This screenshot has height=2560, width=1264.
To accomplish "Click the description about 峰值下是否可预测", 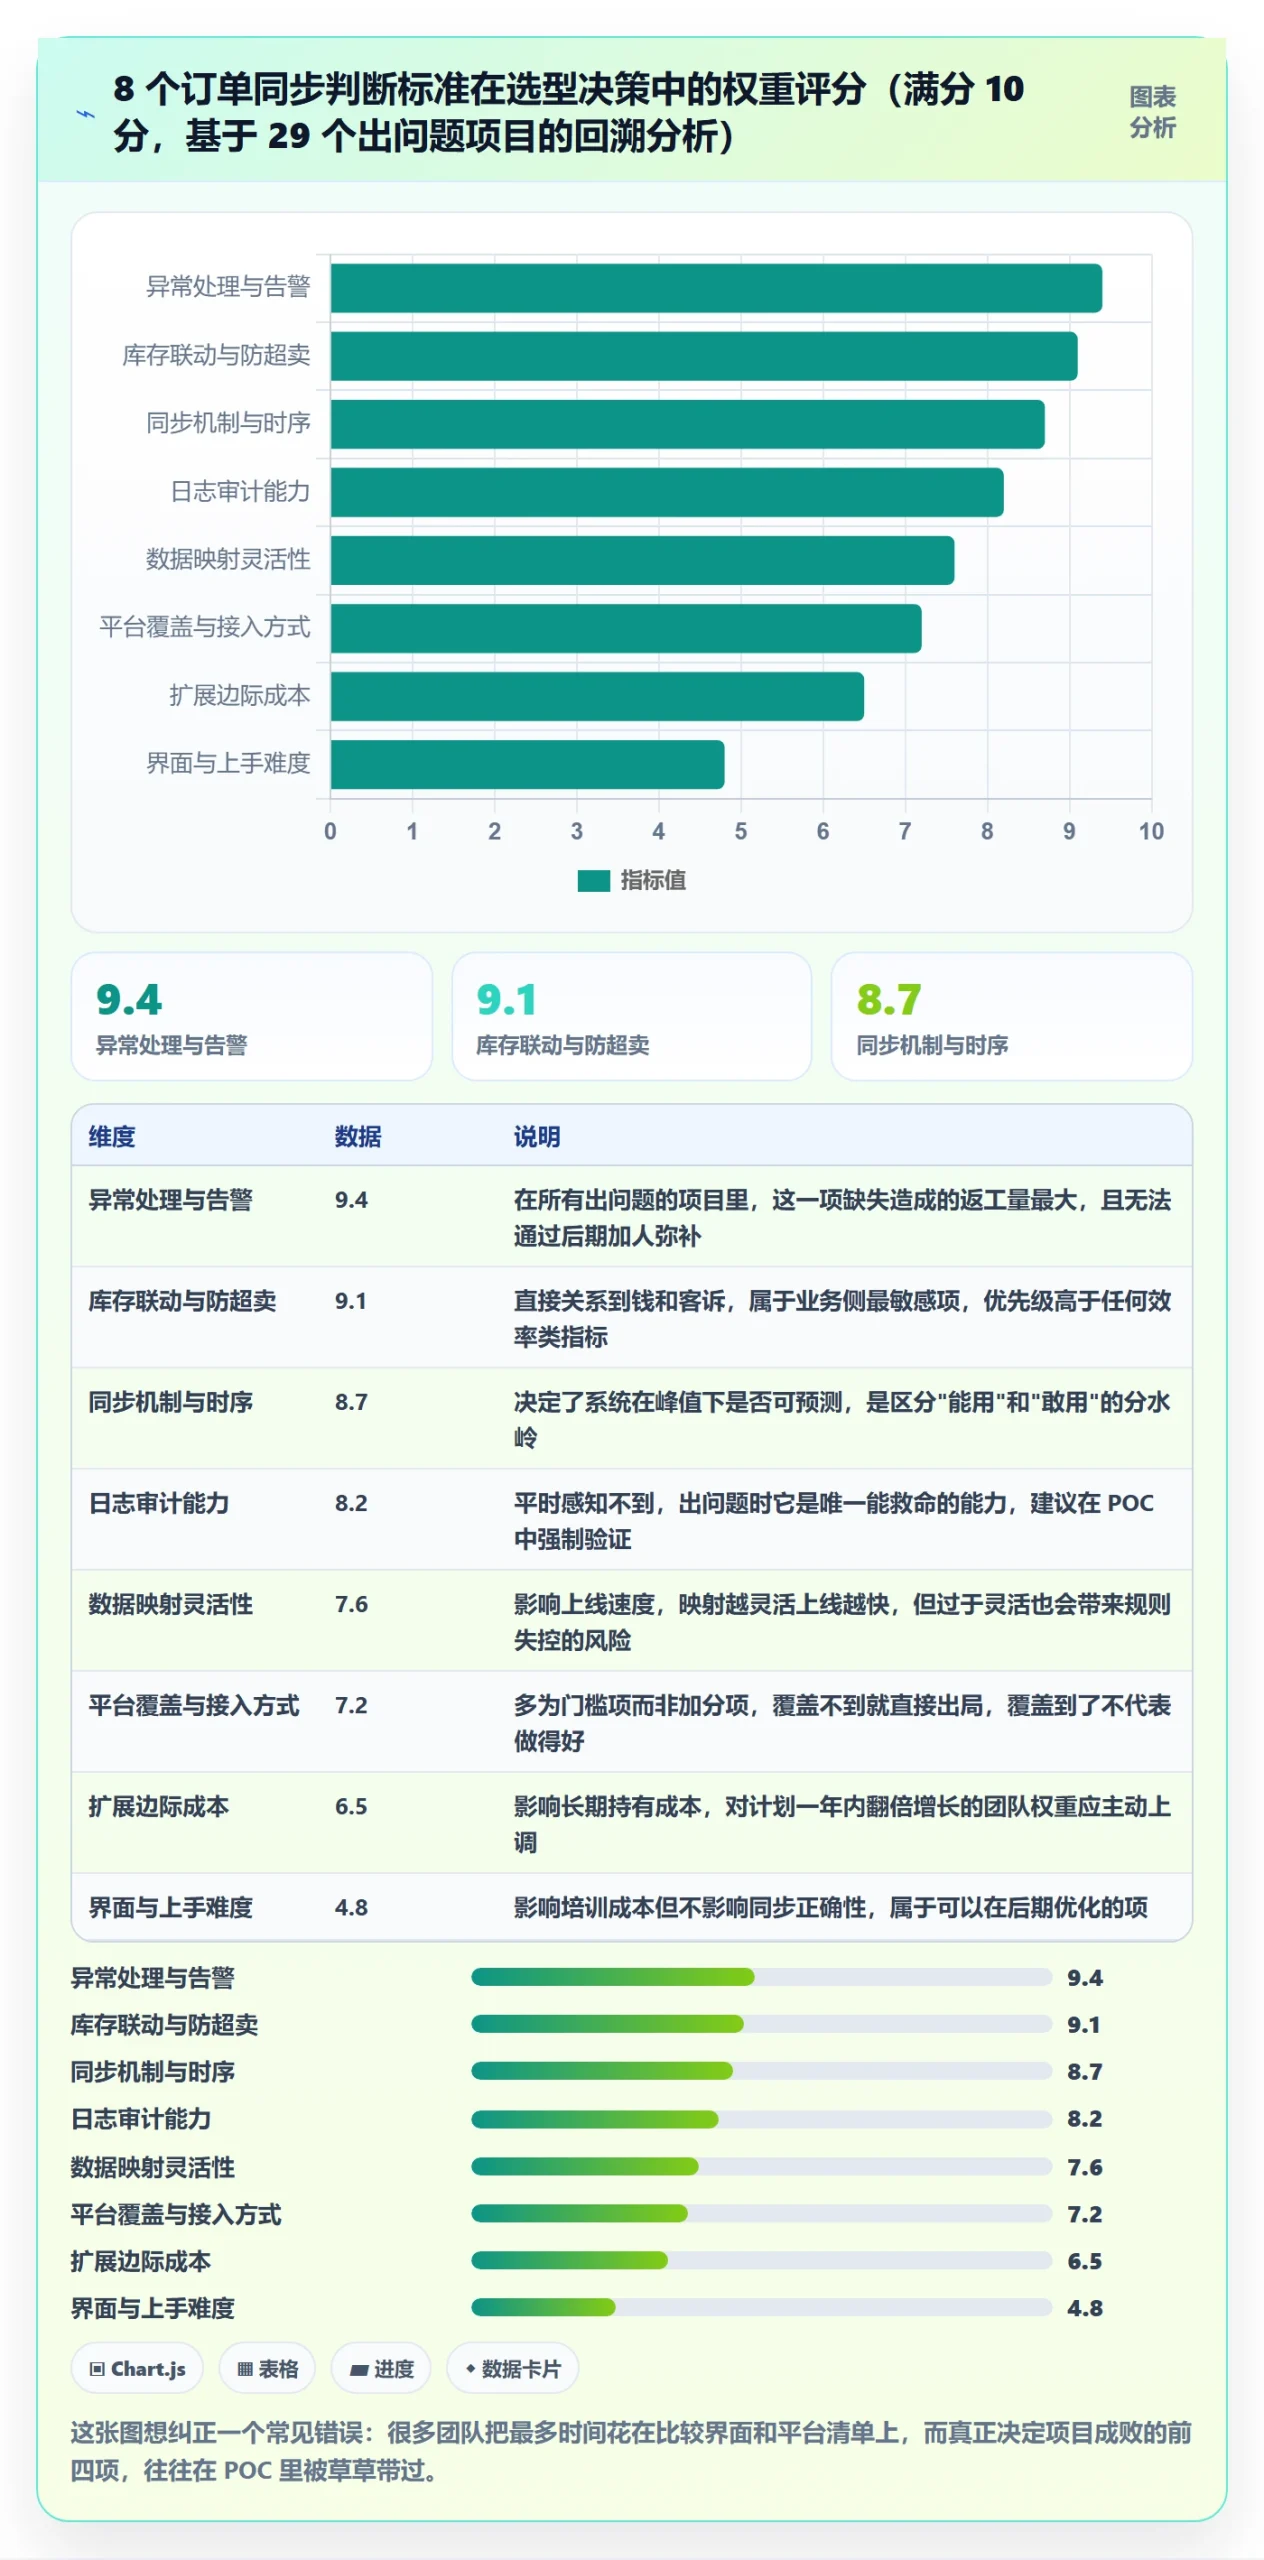I will 842,1419.
